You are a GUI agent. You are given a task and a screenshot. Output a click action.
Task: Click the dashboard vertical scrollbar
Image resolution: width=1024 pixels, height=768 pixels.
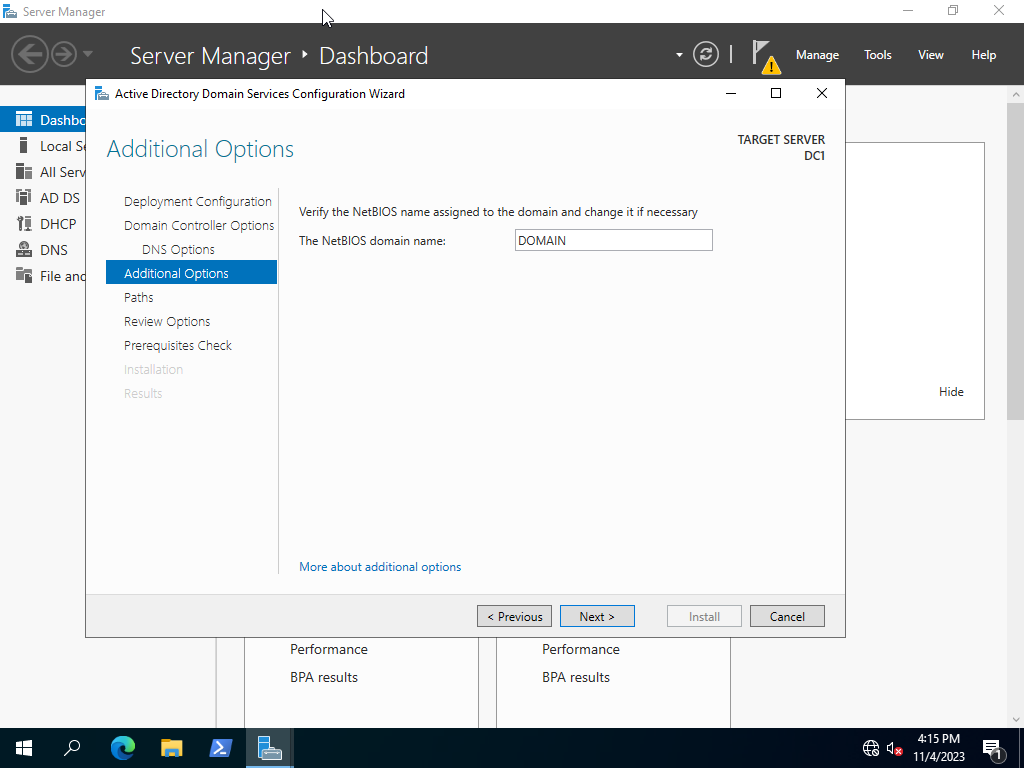[x=1016, y=261]
